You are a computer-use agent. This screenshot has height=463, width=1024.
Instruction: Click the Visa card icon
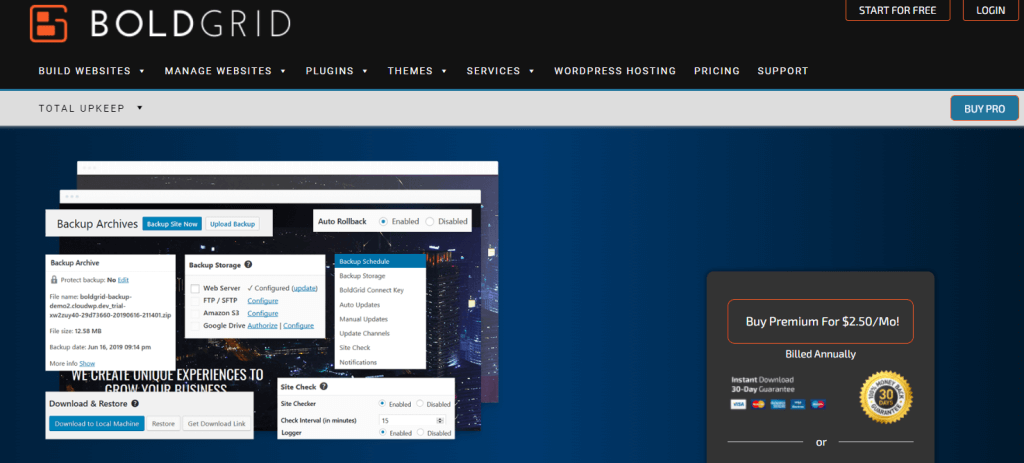[738, 404]
